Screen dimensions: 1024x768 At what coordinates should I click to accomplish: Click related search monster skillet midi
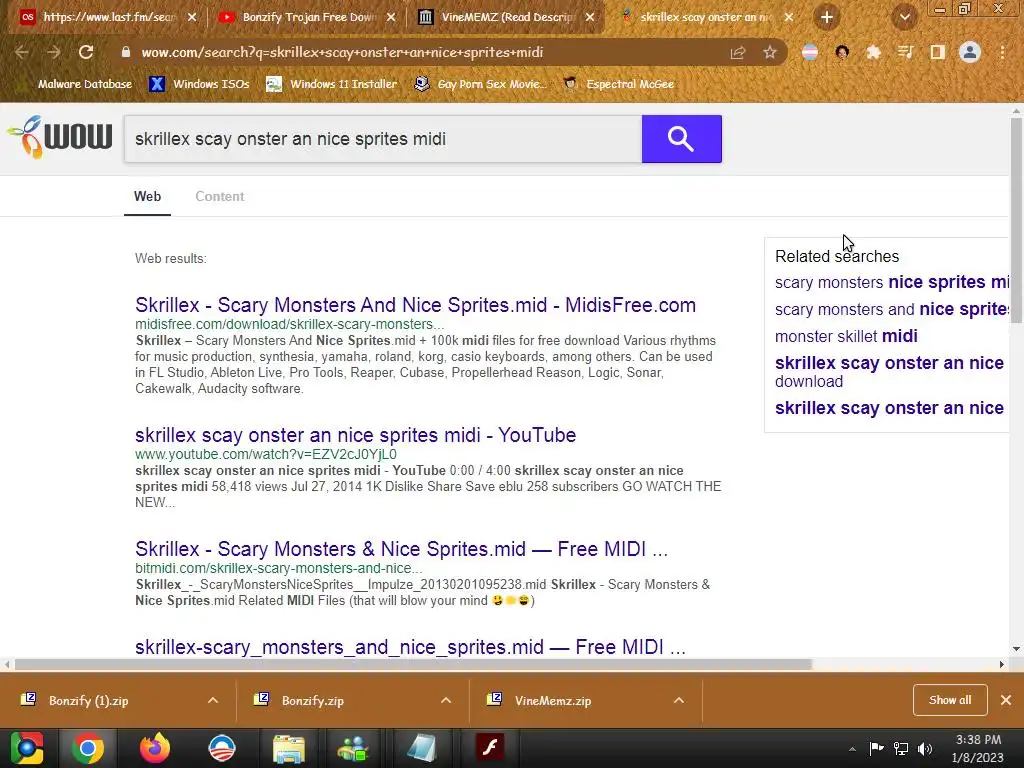tap(846, 336)
